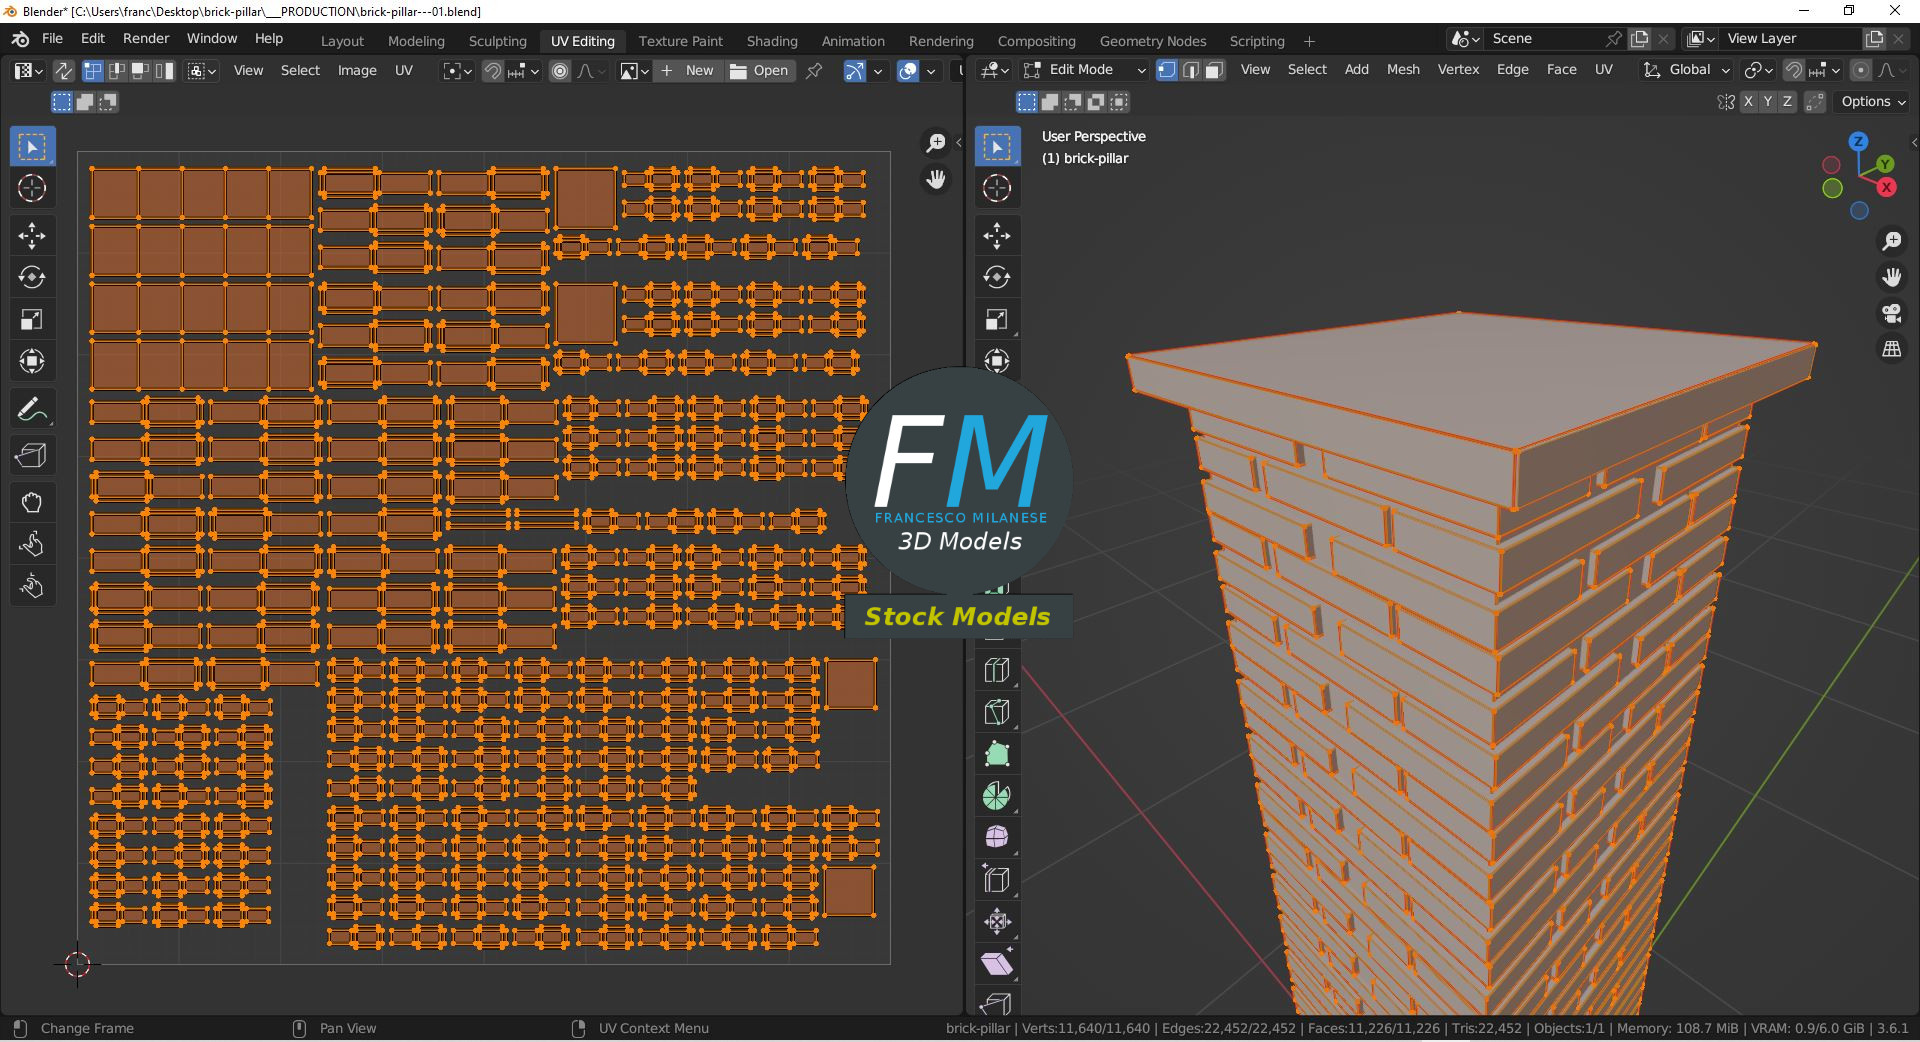Switch viewport to orthographic/perspective grid icon

pos(1892,349)
